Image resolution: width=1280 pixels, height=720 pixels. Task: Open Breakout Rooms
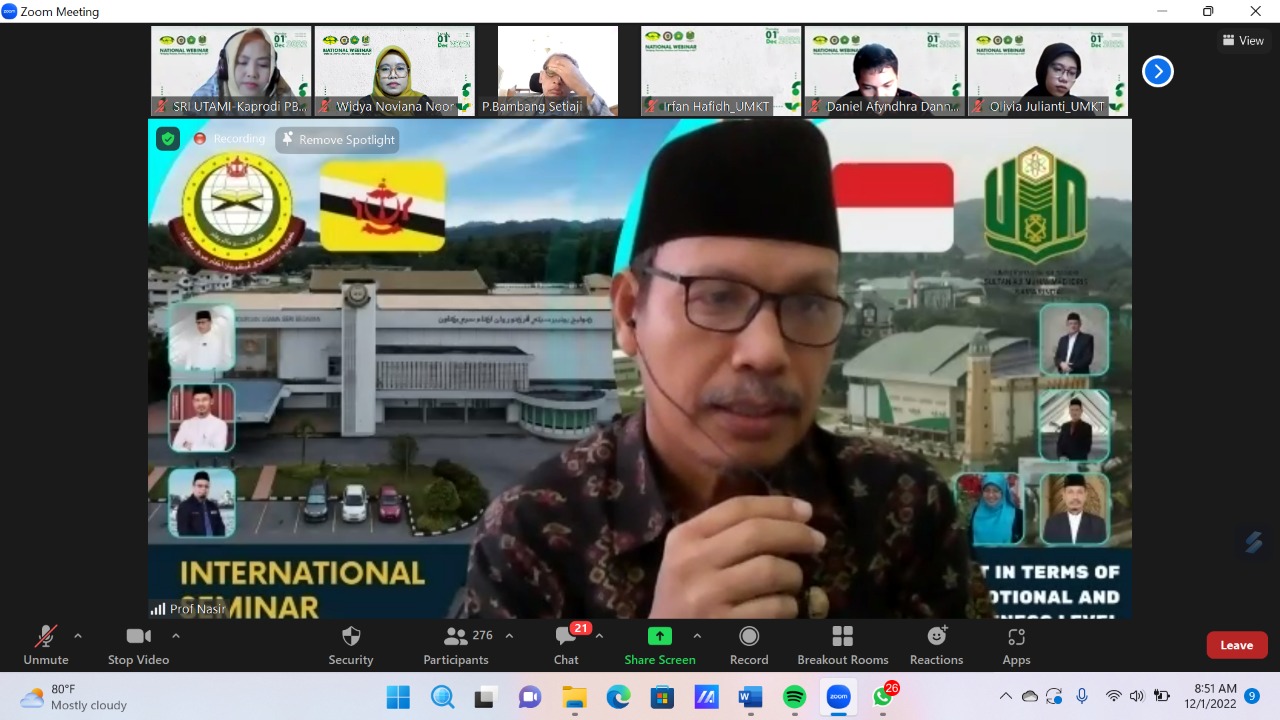coord(843,645)
